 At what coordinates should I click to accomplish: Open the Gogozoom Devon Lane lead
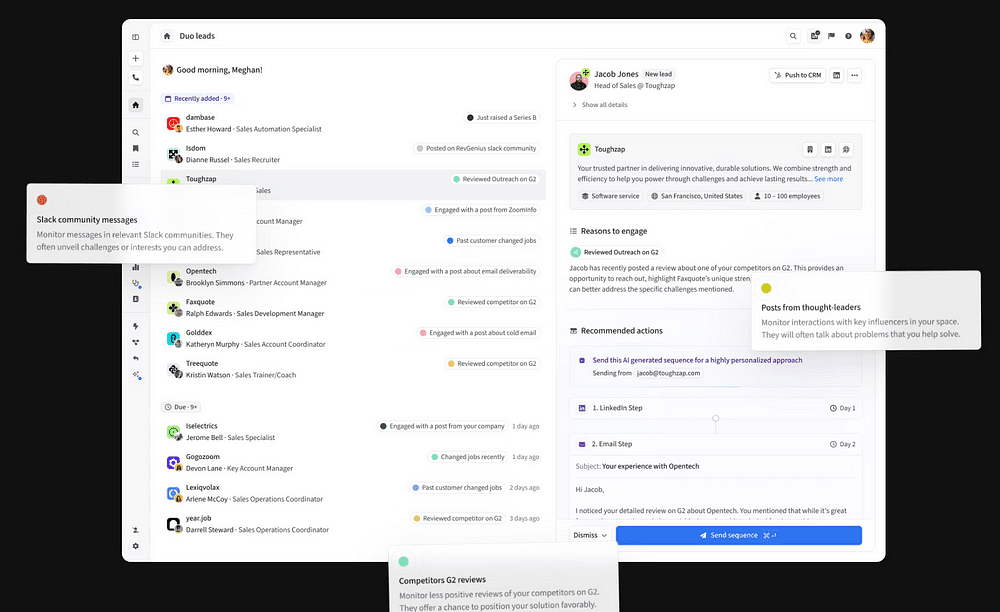tap(353, 462)
